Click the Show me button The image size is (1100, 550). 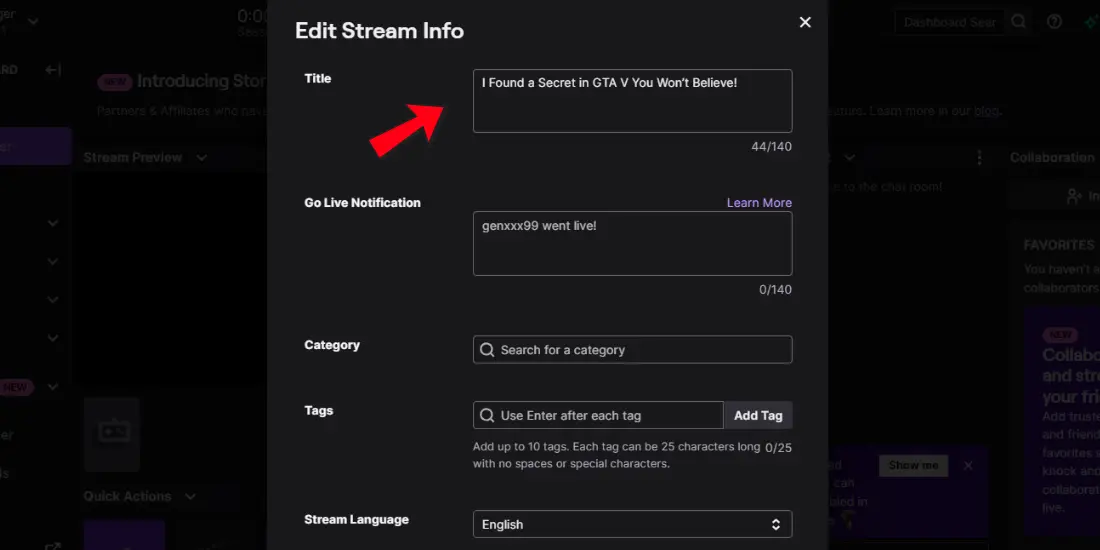pyautogui.click(x=913, y=465)
